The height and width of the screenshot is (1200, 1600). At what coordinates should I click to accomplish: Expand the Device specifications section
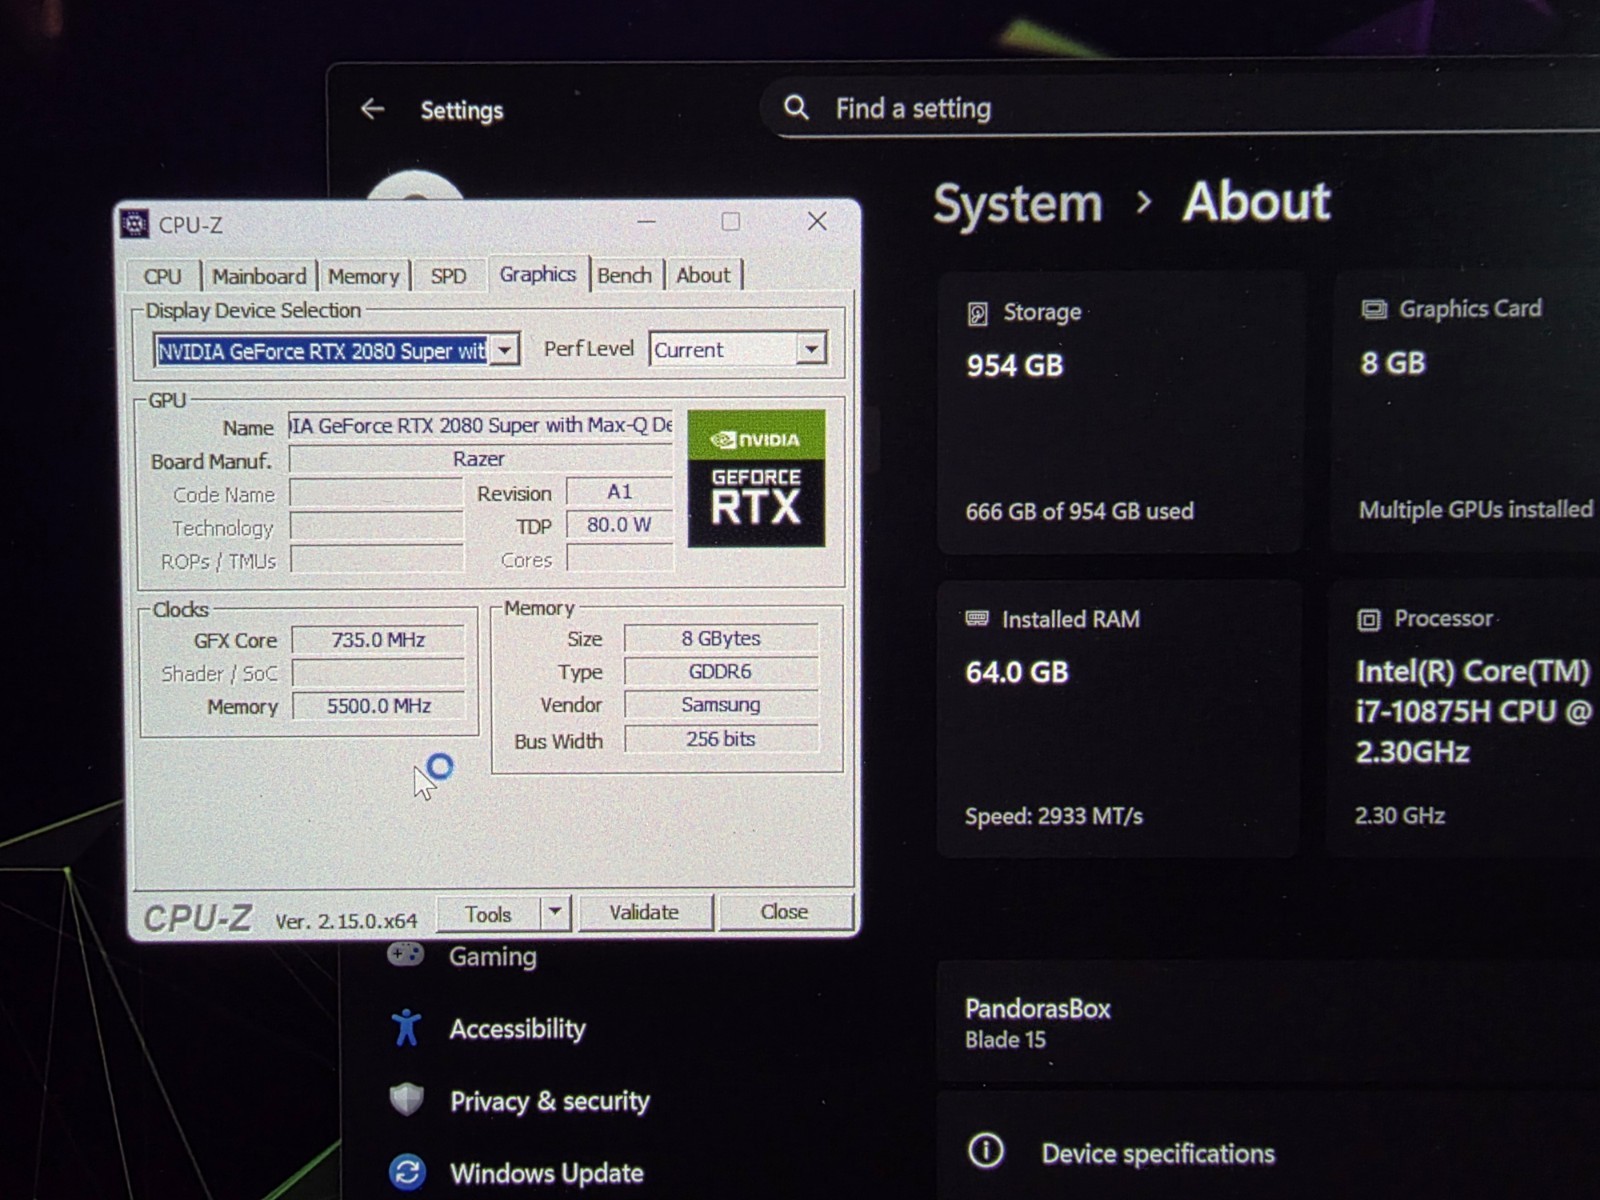click(1268, 1150)
